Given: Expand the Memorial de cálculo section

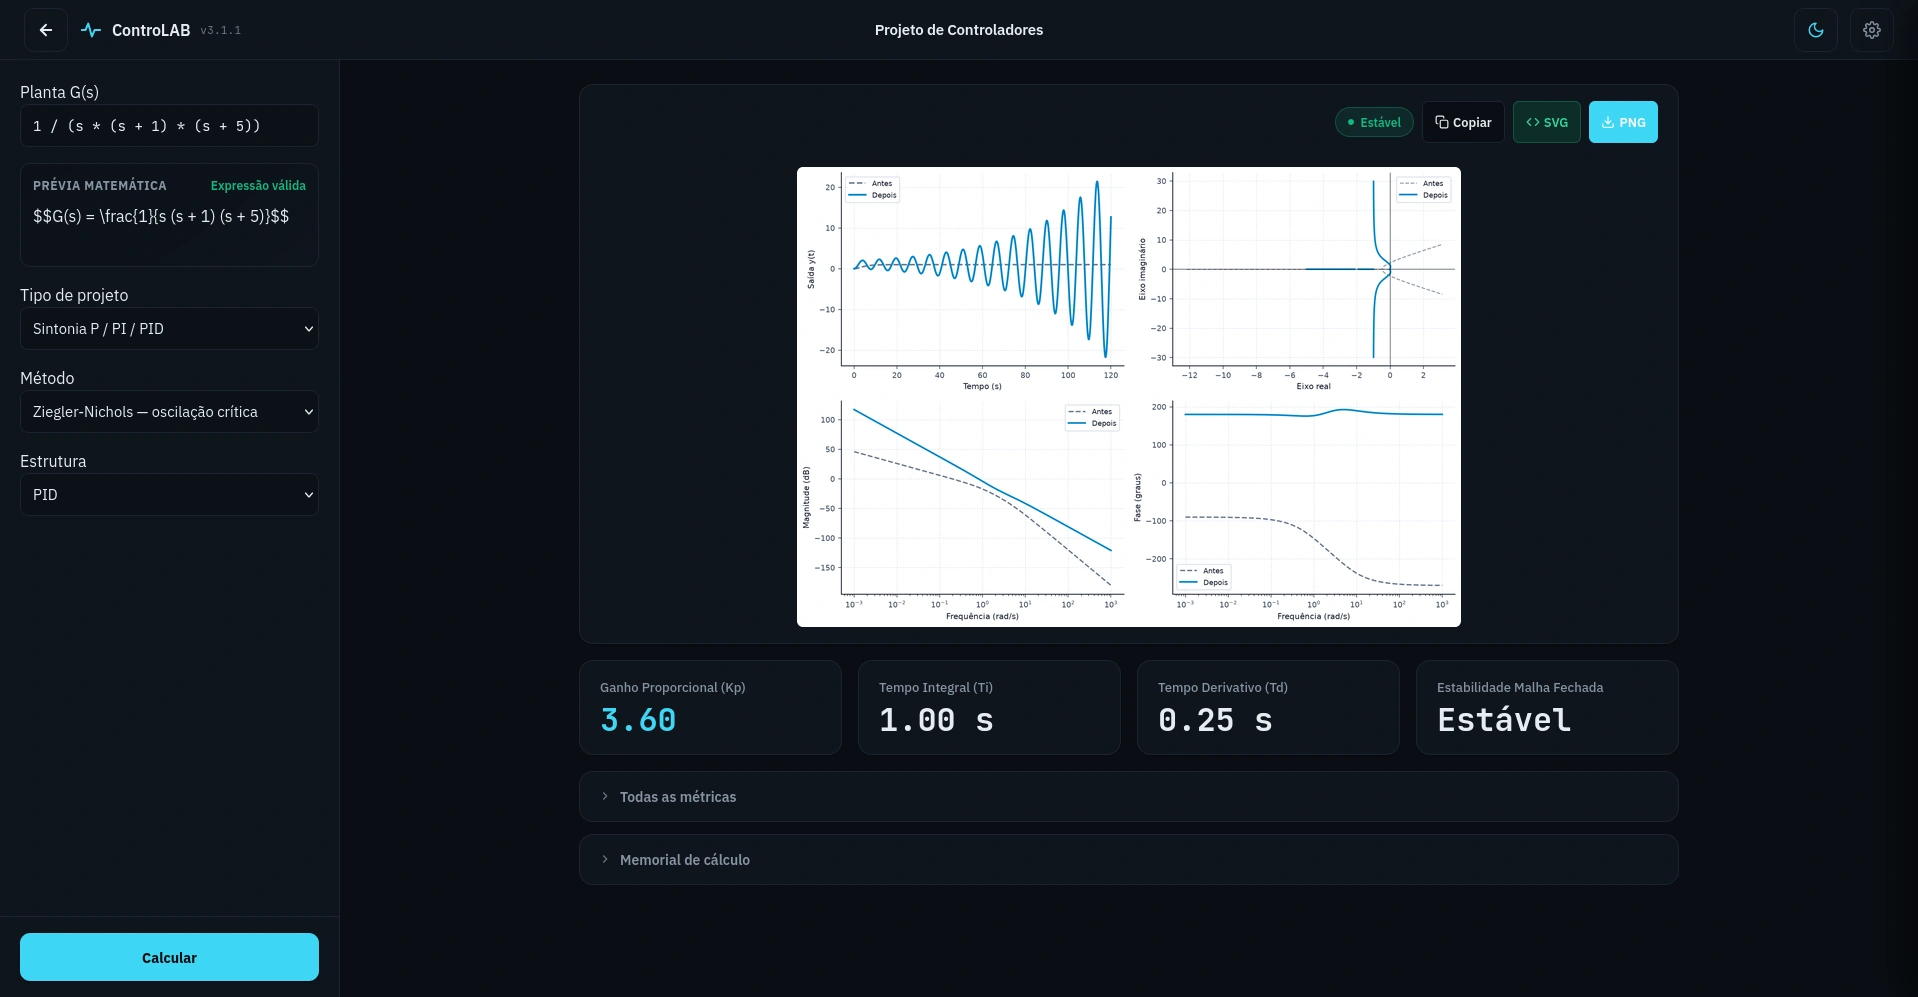Looking at the screenshot, I should (1128, 860).
